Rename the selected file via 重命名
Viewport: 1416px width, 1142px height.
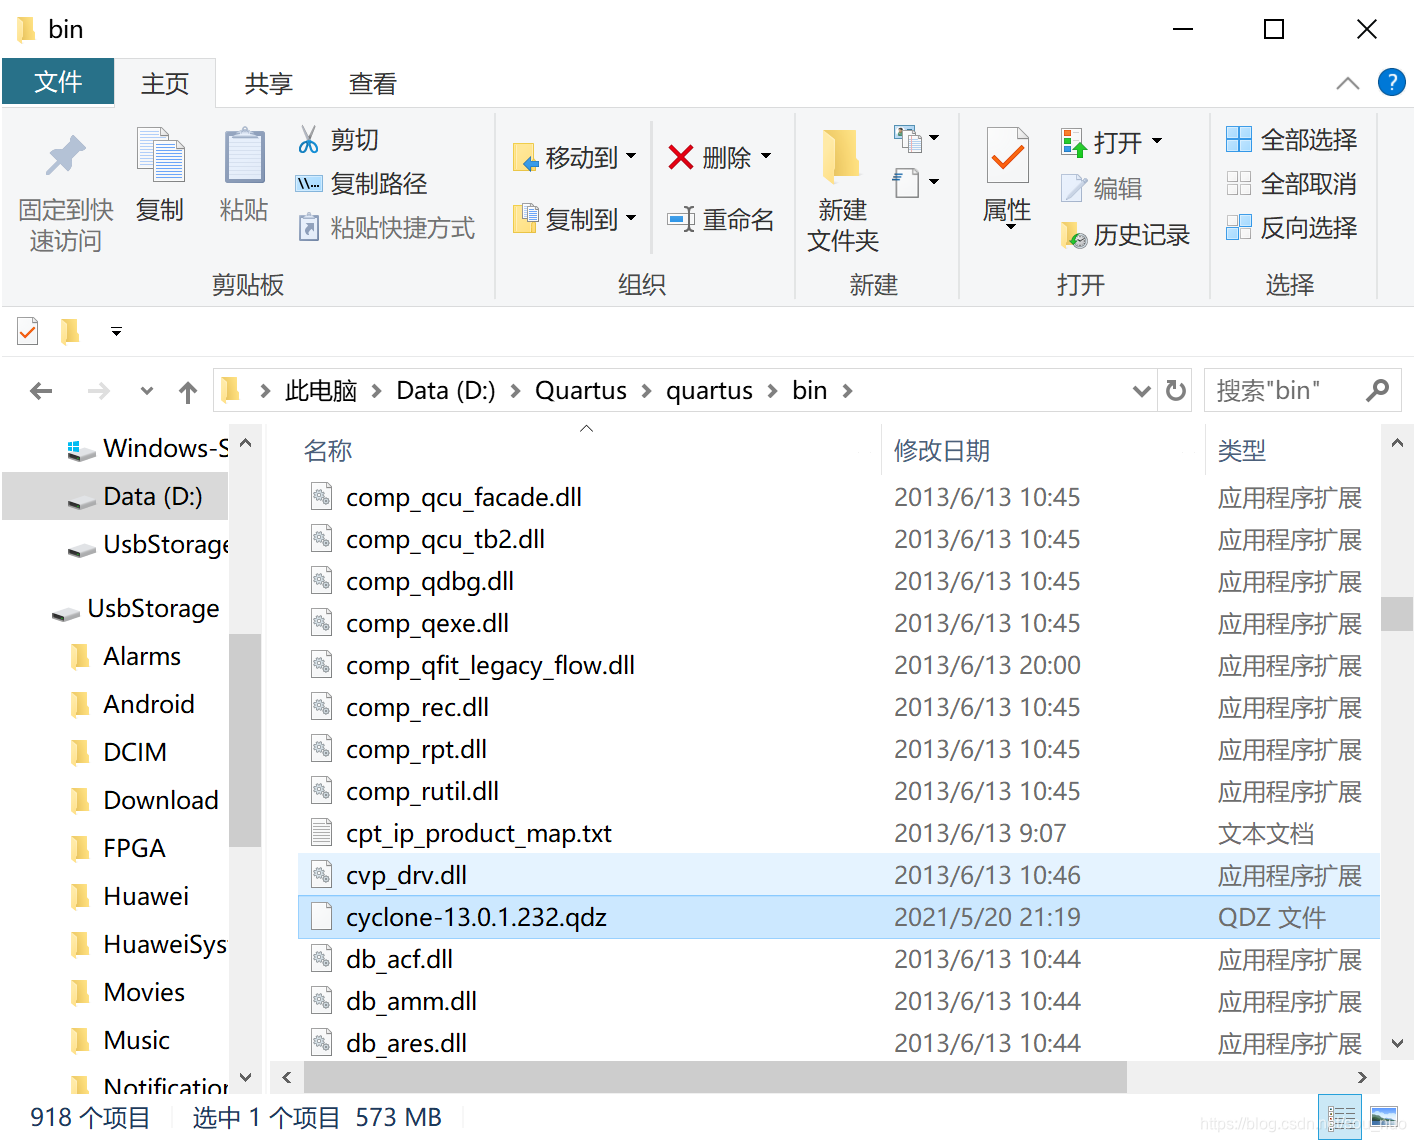click(x=721, y=219)
